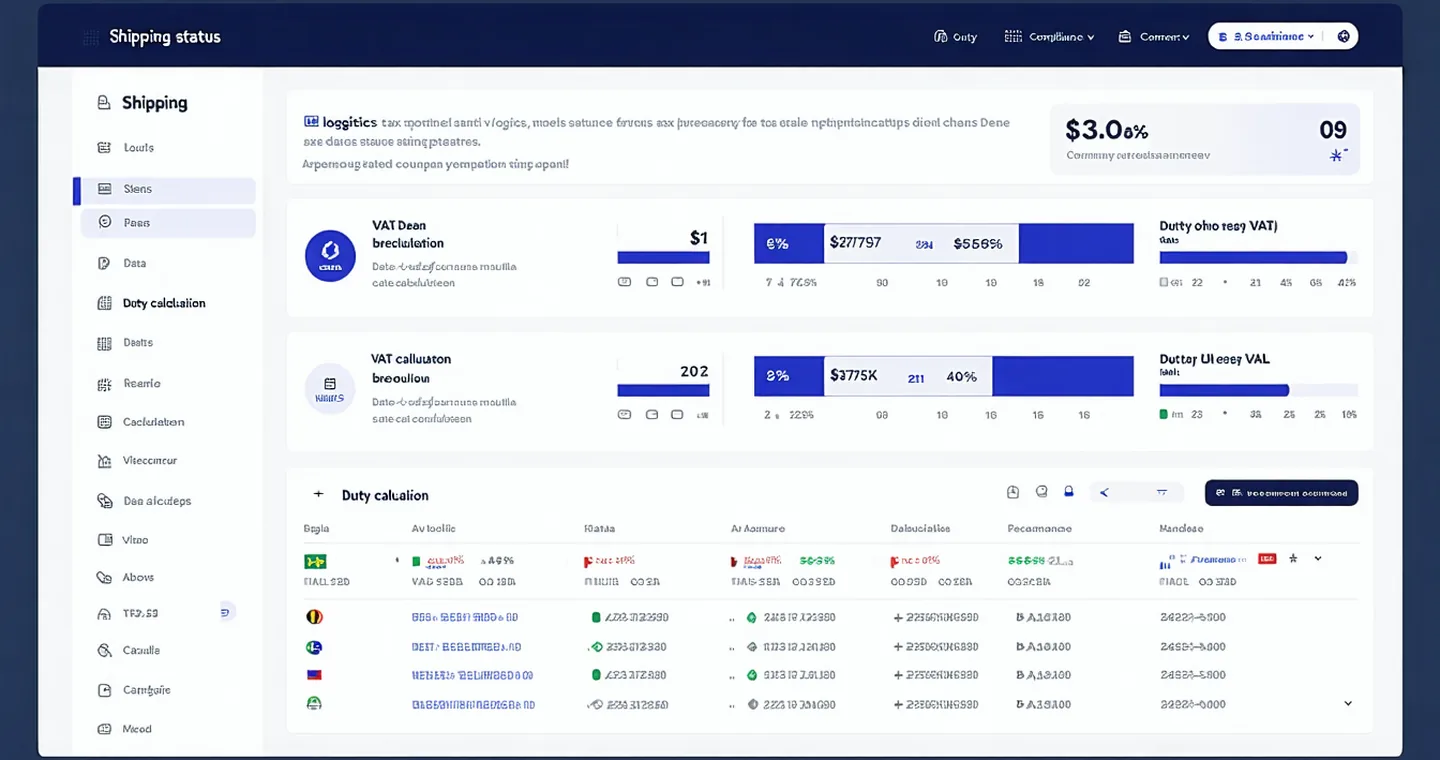Click the blue bar under $1

[x=663, y=258]
